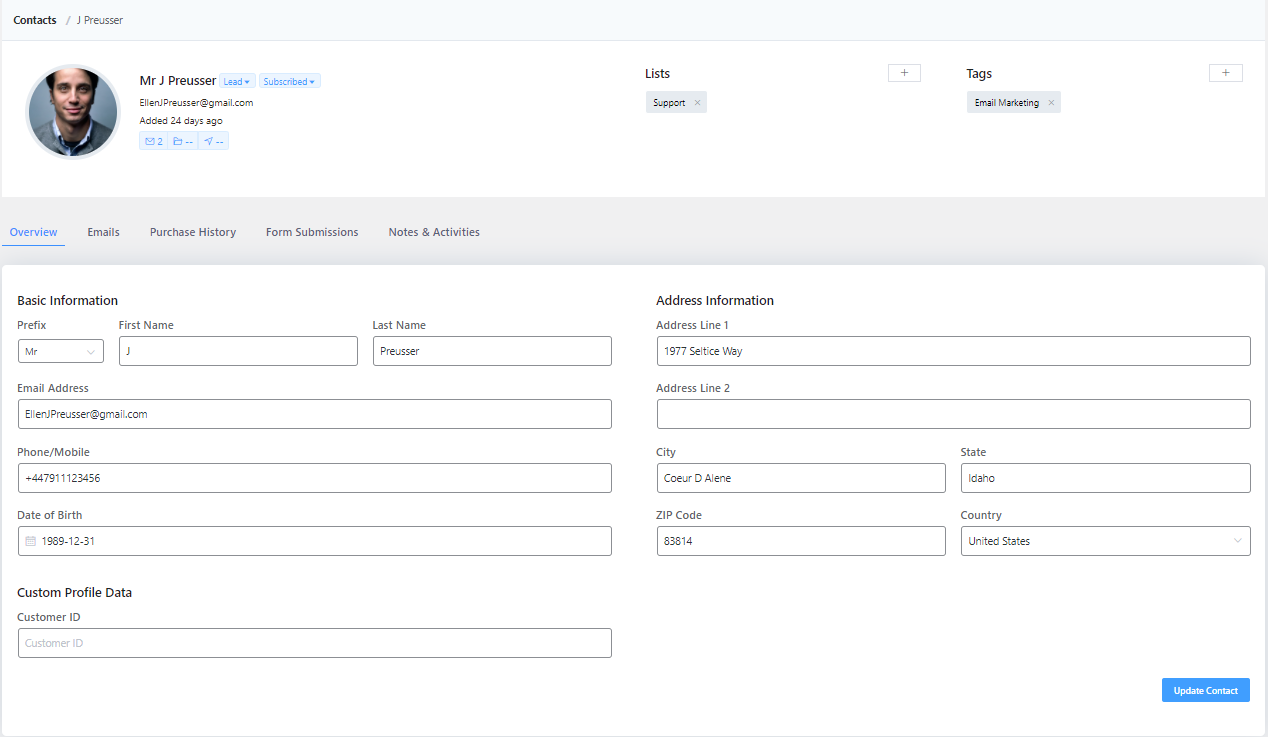Click the contact's profile photo

72,111
